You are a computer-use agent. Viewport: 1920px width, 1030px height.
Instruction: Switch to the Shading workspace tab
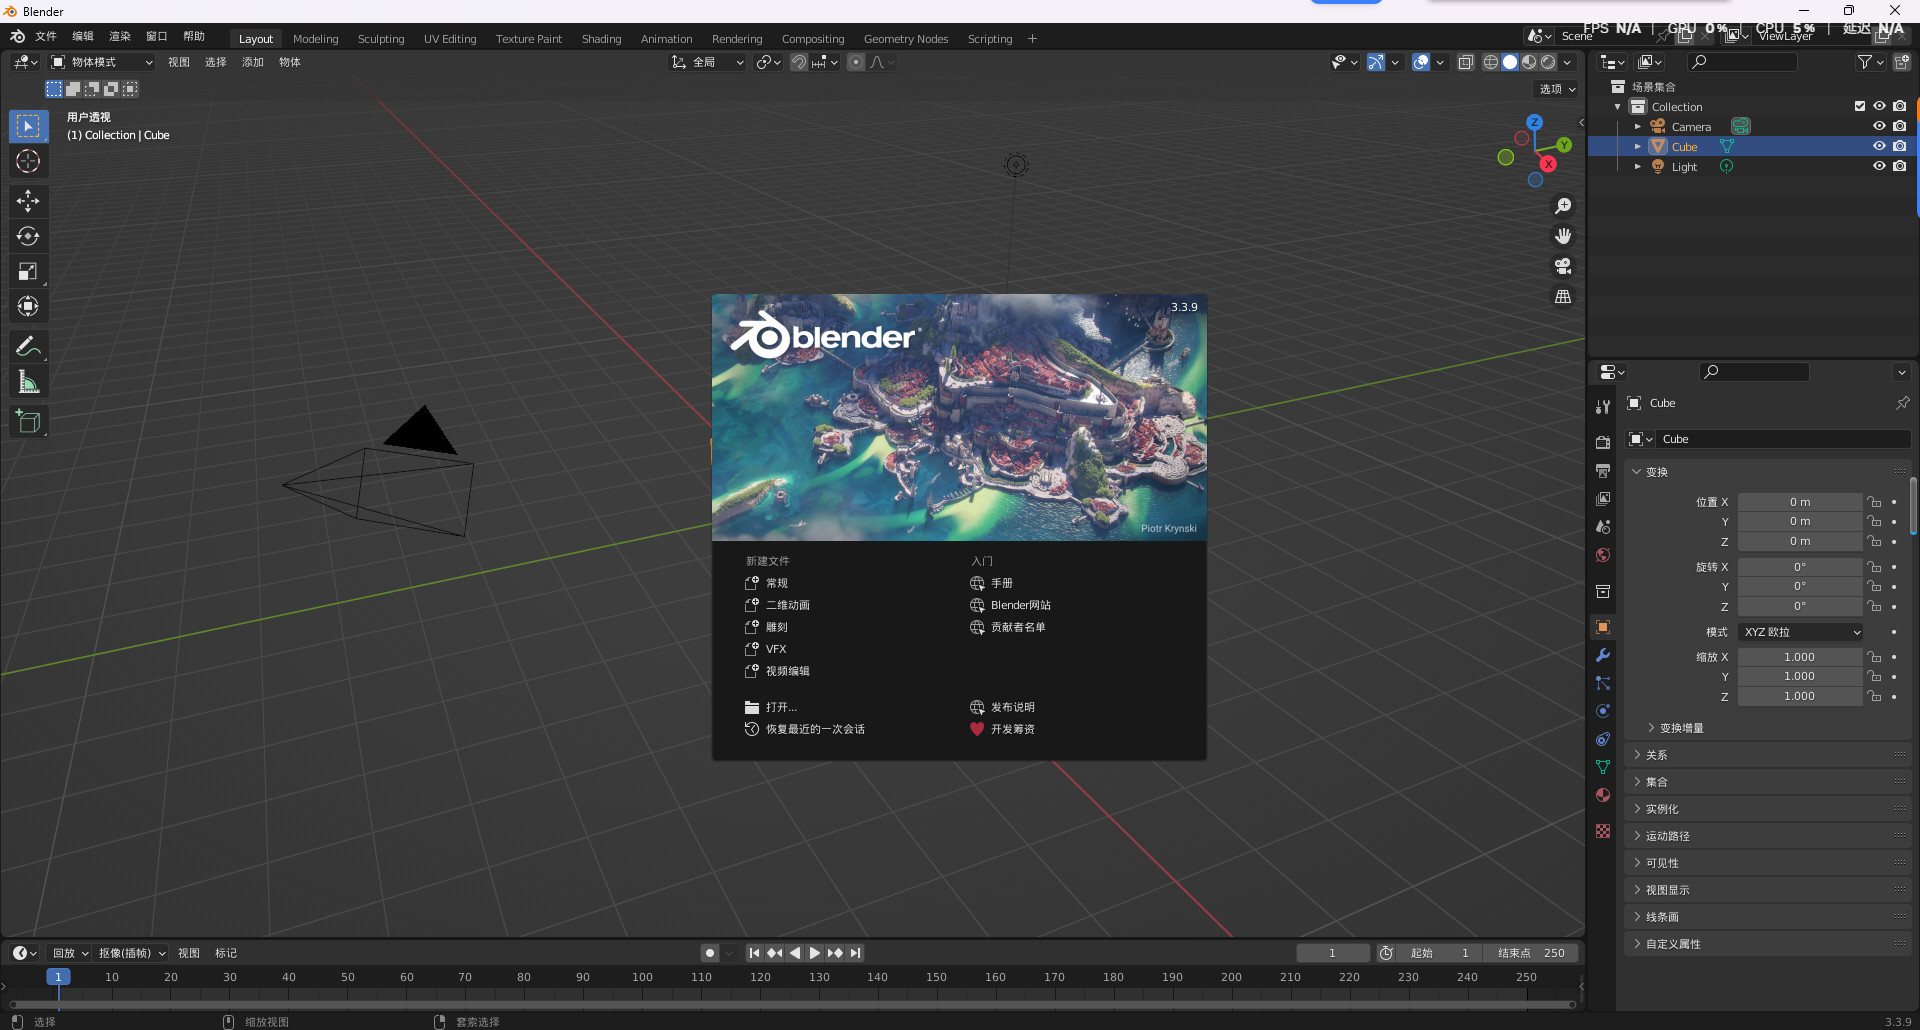point(601,38)
